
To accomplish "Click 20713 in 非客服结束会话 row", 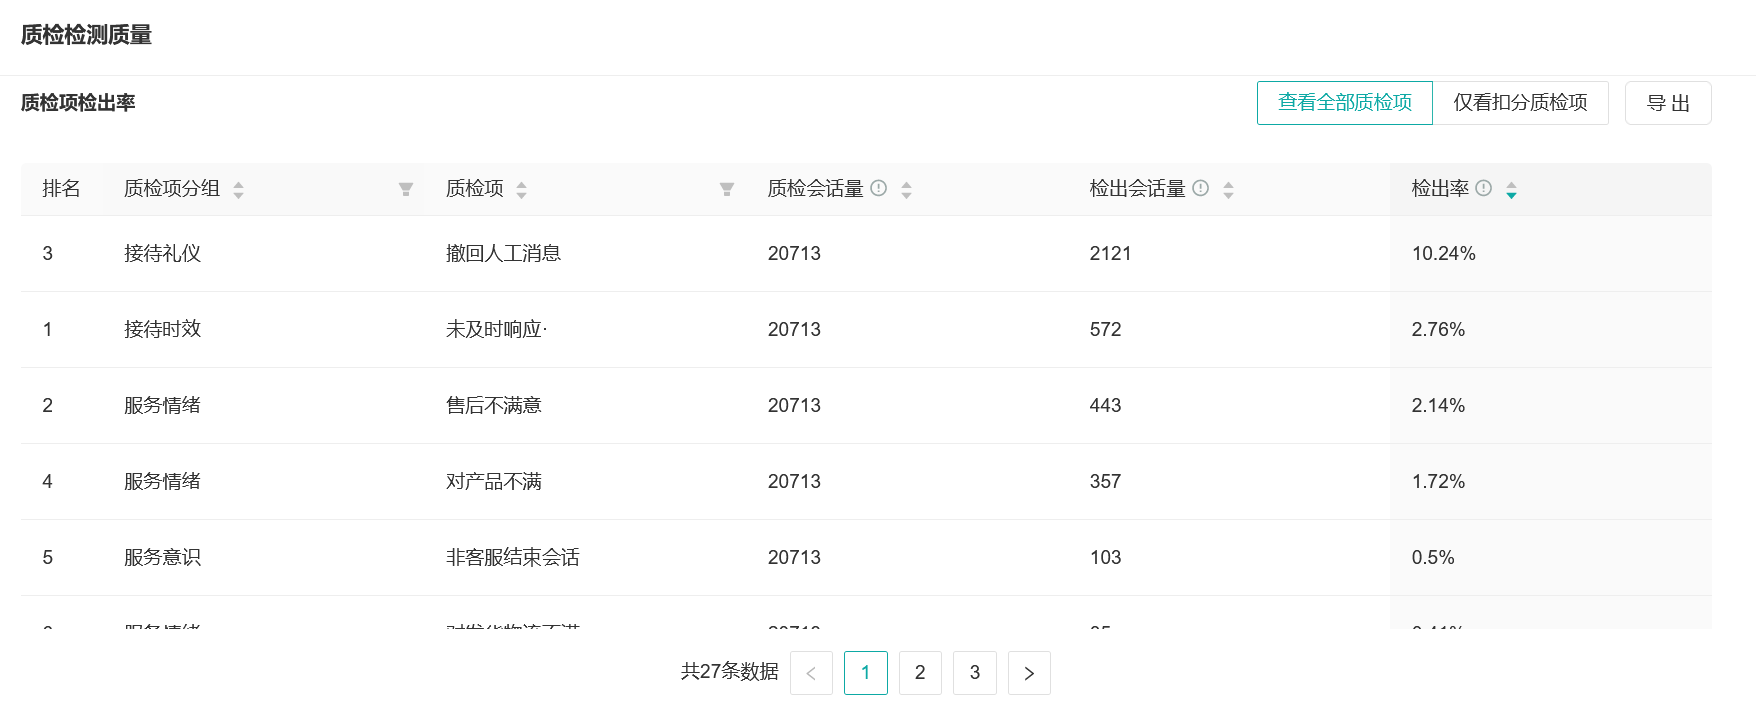I will [x=794, y=558].
